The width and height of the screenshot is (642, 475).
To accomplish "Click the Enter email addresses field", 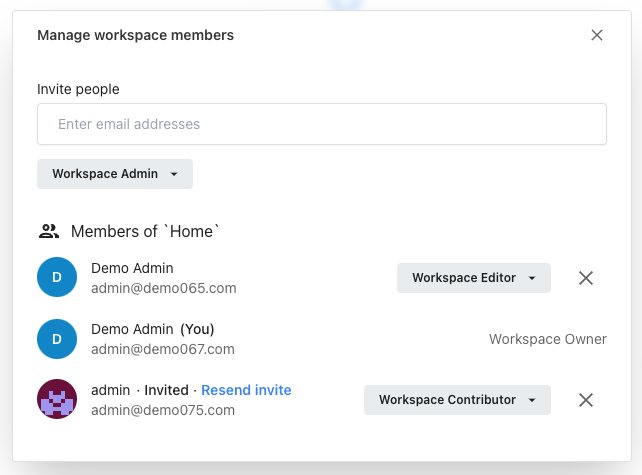I will click(x=321, y=125).
